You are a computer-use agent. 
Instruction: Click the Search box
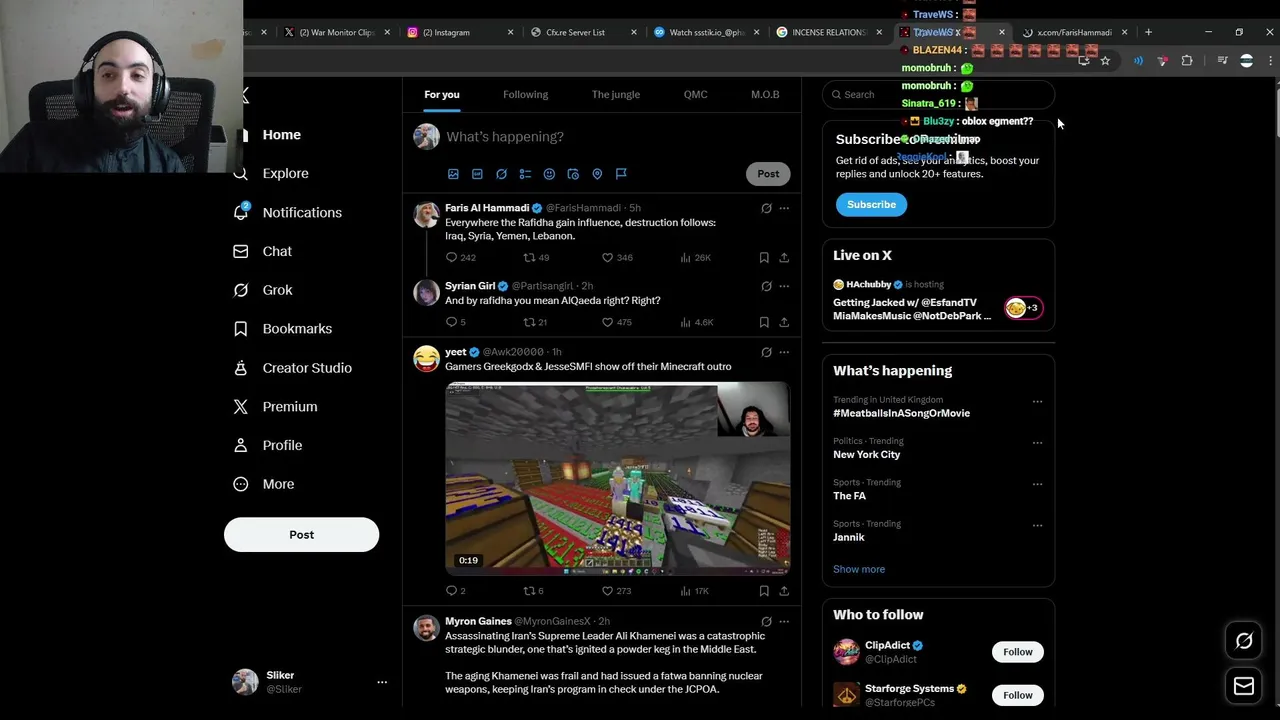point(938,95)
